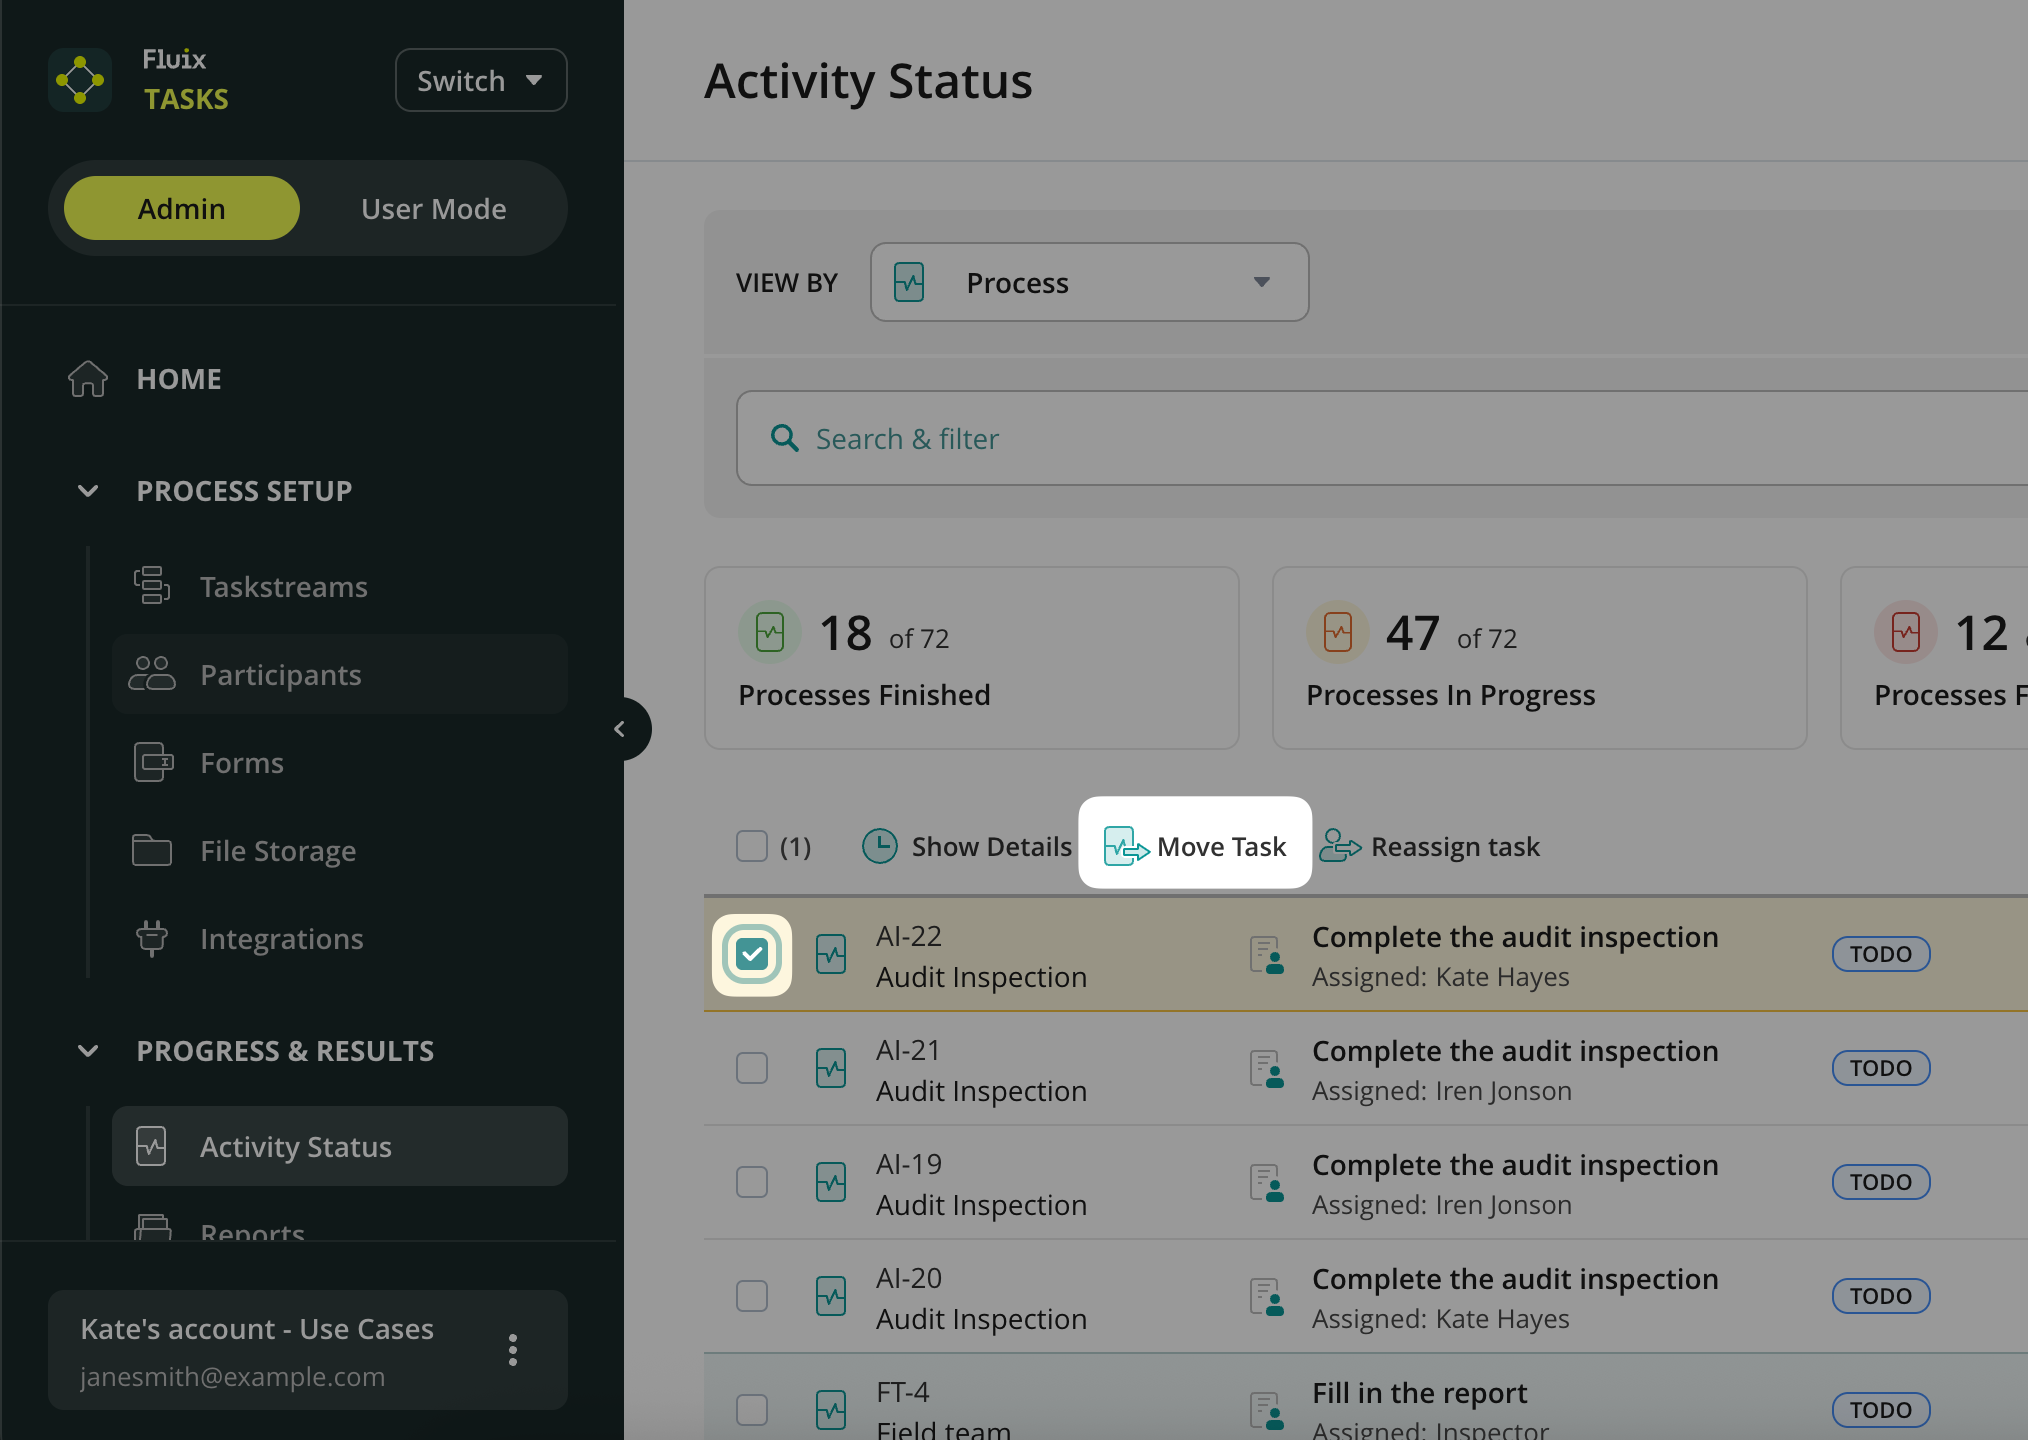
Task: Open the Home icon in sidebar
Action: tap(88, 379)
